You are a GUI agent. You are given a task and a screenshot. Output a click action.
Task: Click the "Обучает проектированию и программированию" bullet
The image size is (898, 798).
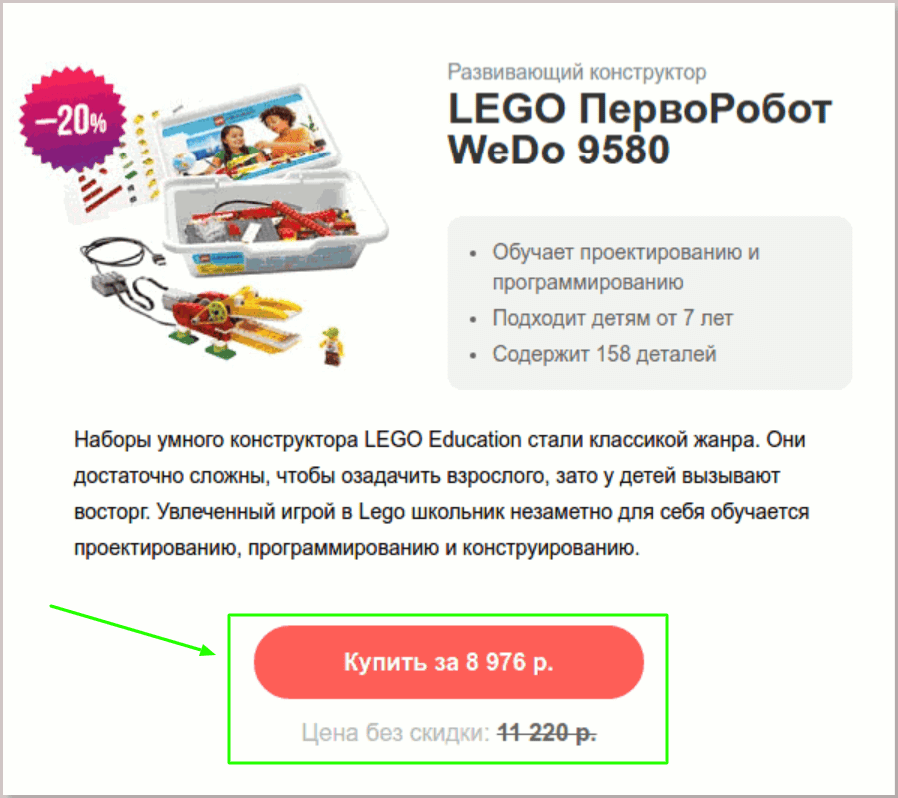(625, 267)
